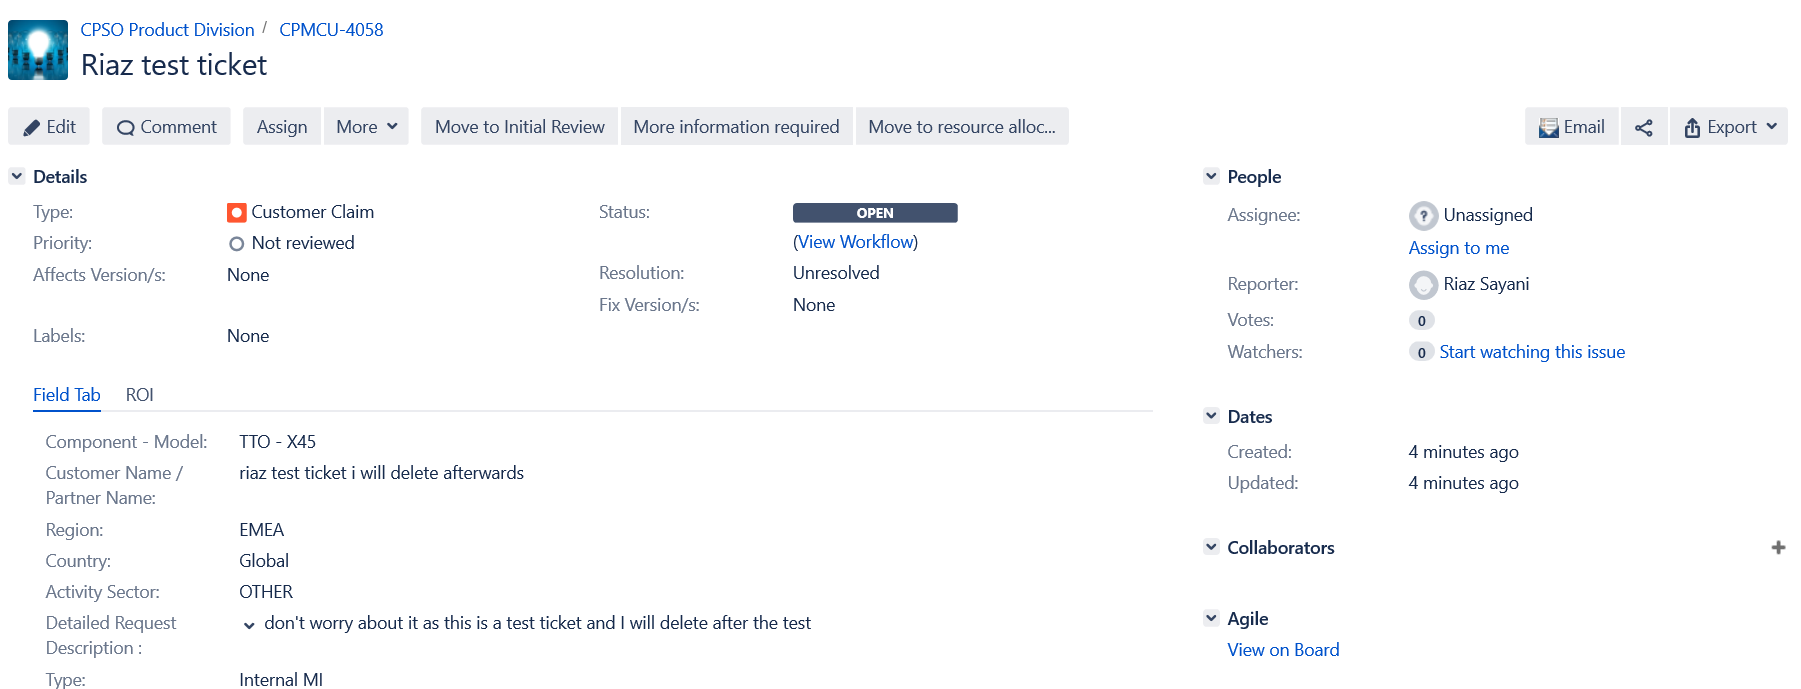Add a collaborator with plus icon
The width and height of the screenshot is (1801, 689).
[1778, 547]
